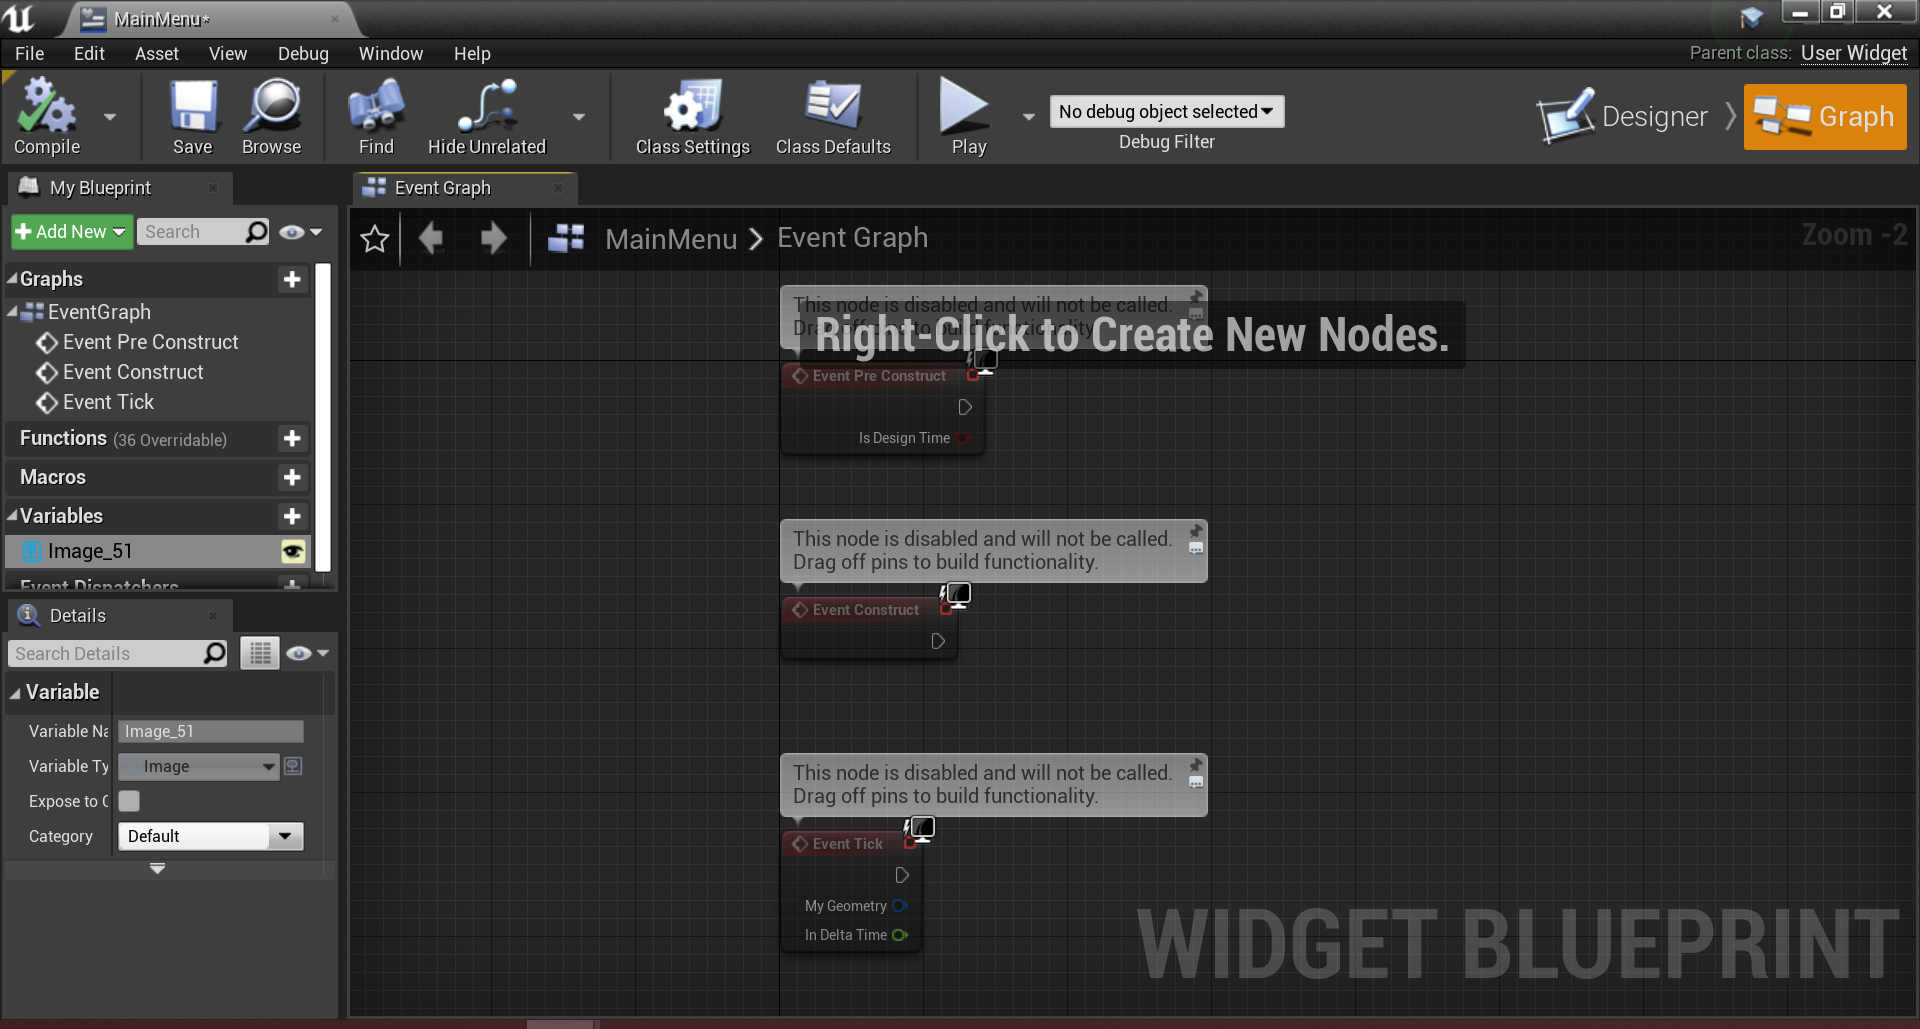Open the Find in blueprint tool

(x=376, y=118)
